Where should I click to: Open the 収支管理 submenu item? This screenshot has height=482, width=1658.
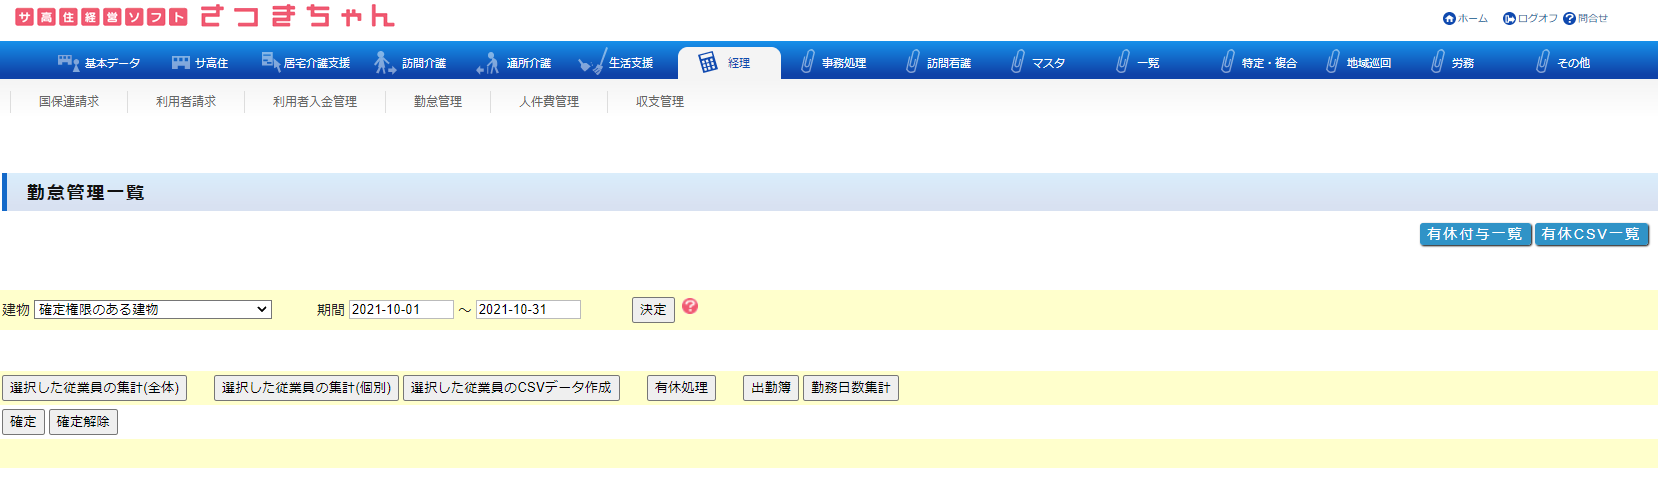[x=660, y=102]
